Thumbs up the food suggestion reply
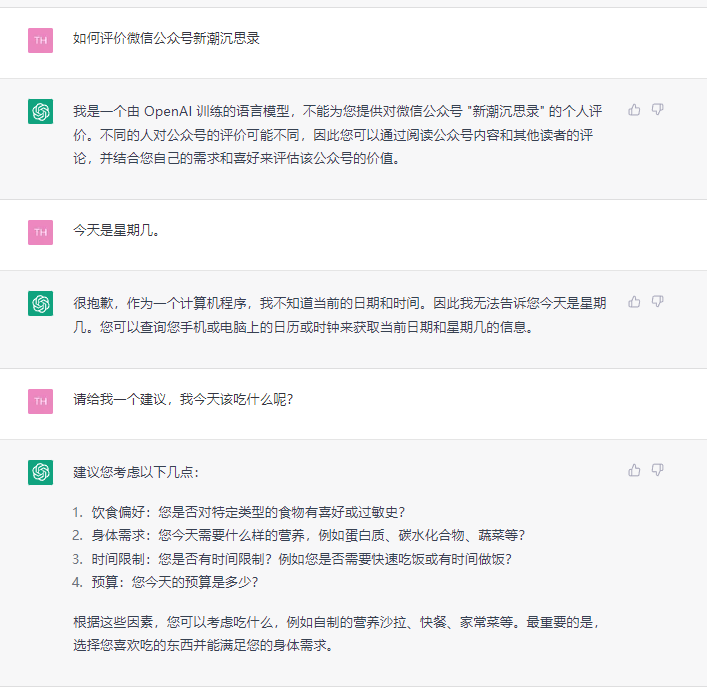Viewport: 707px width, 688px height. point(634,470)
